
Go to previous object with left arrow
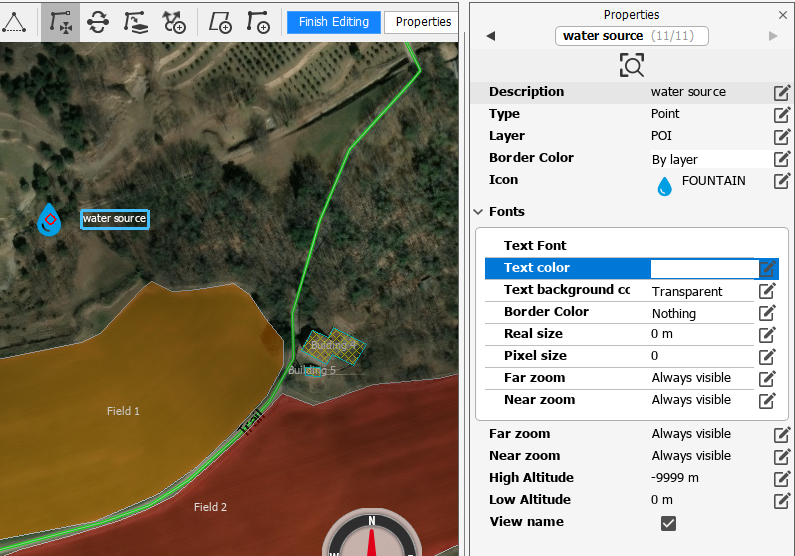pyautogui.click(x=490, y=36)
